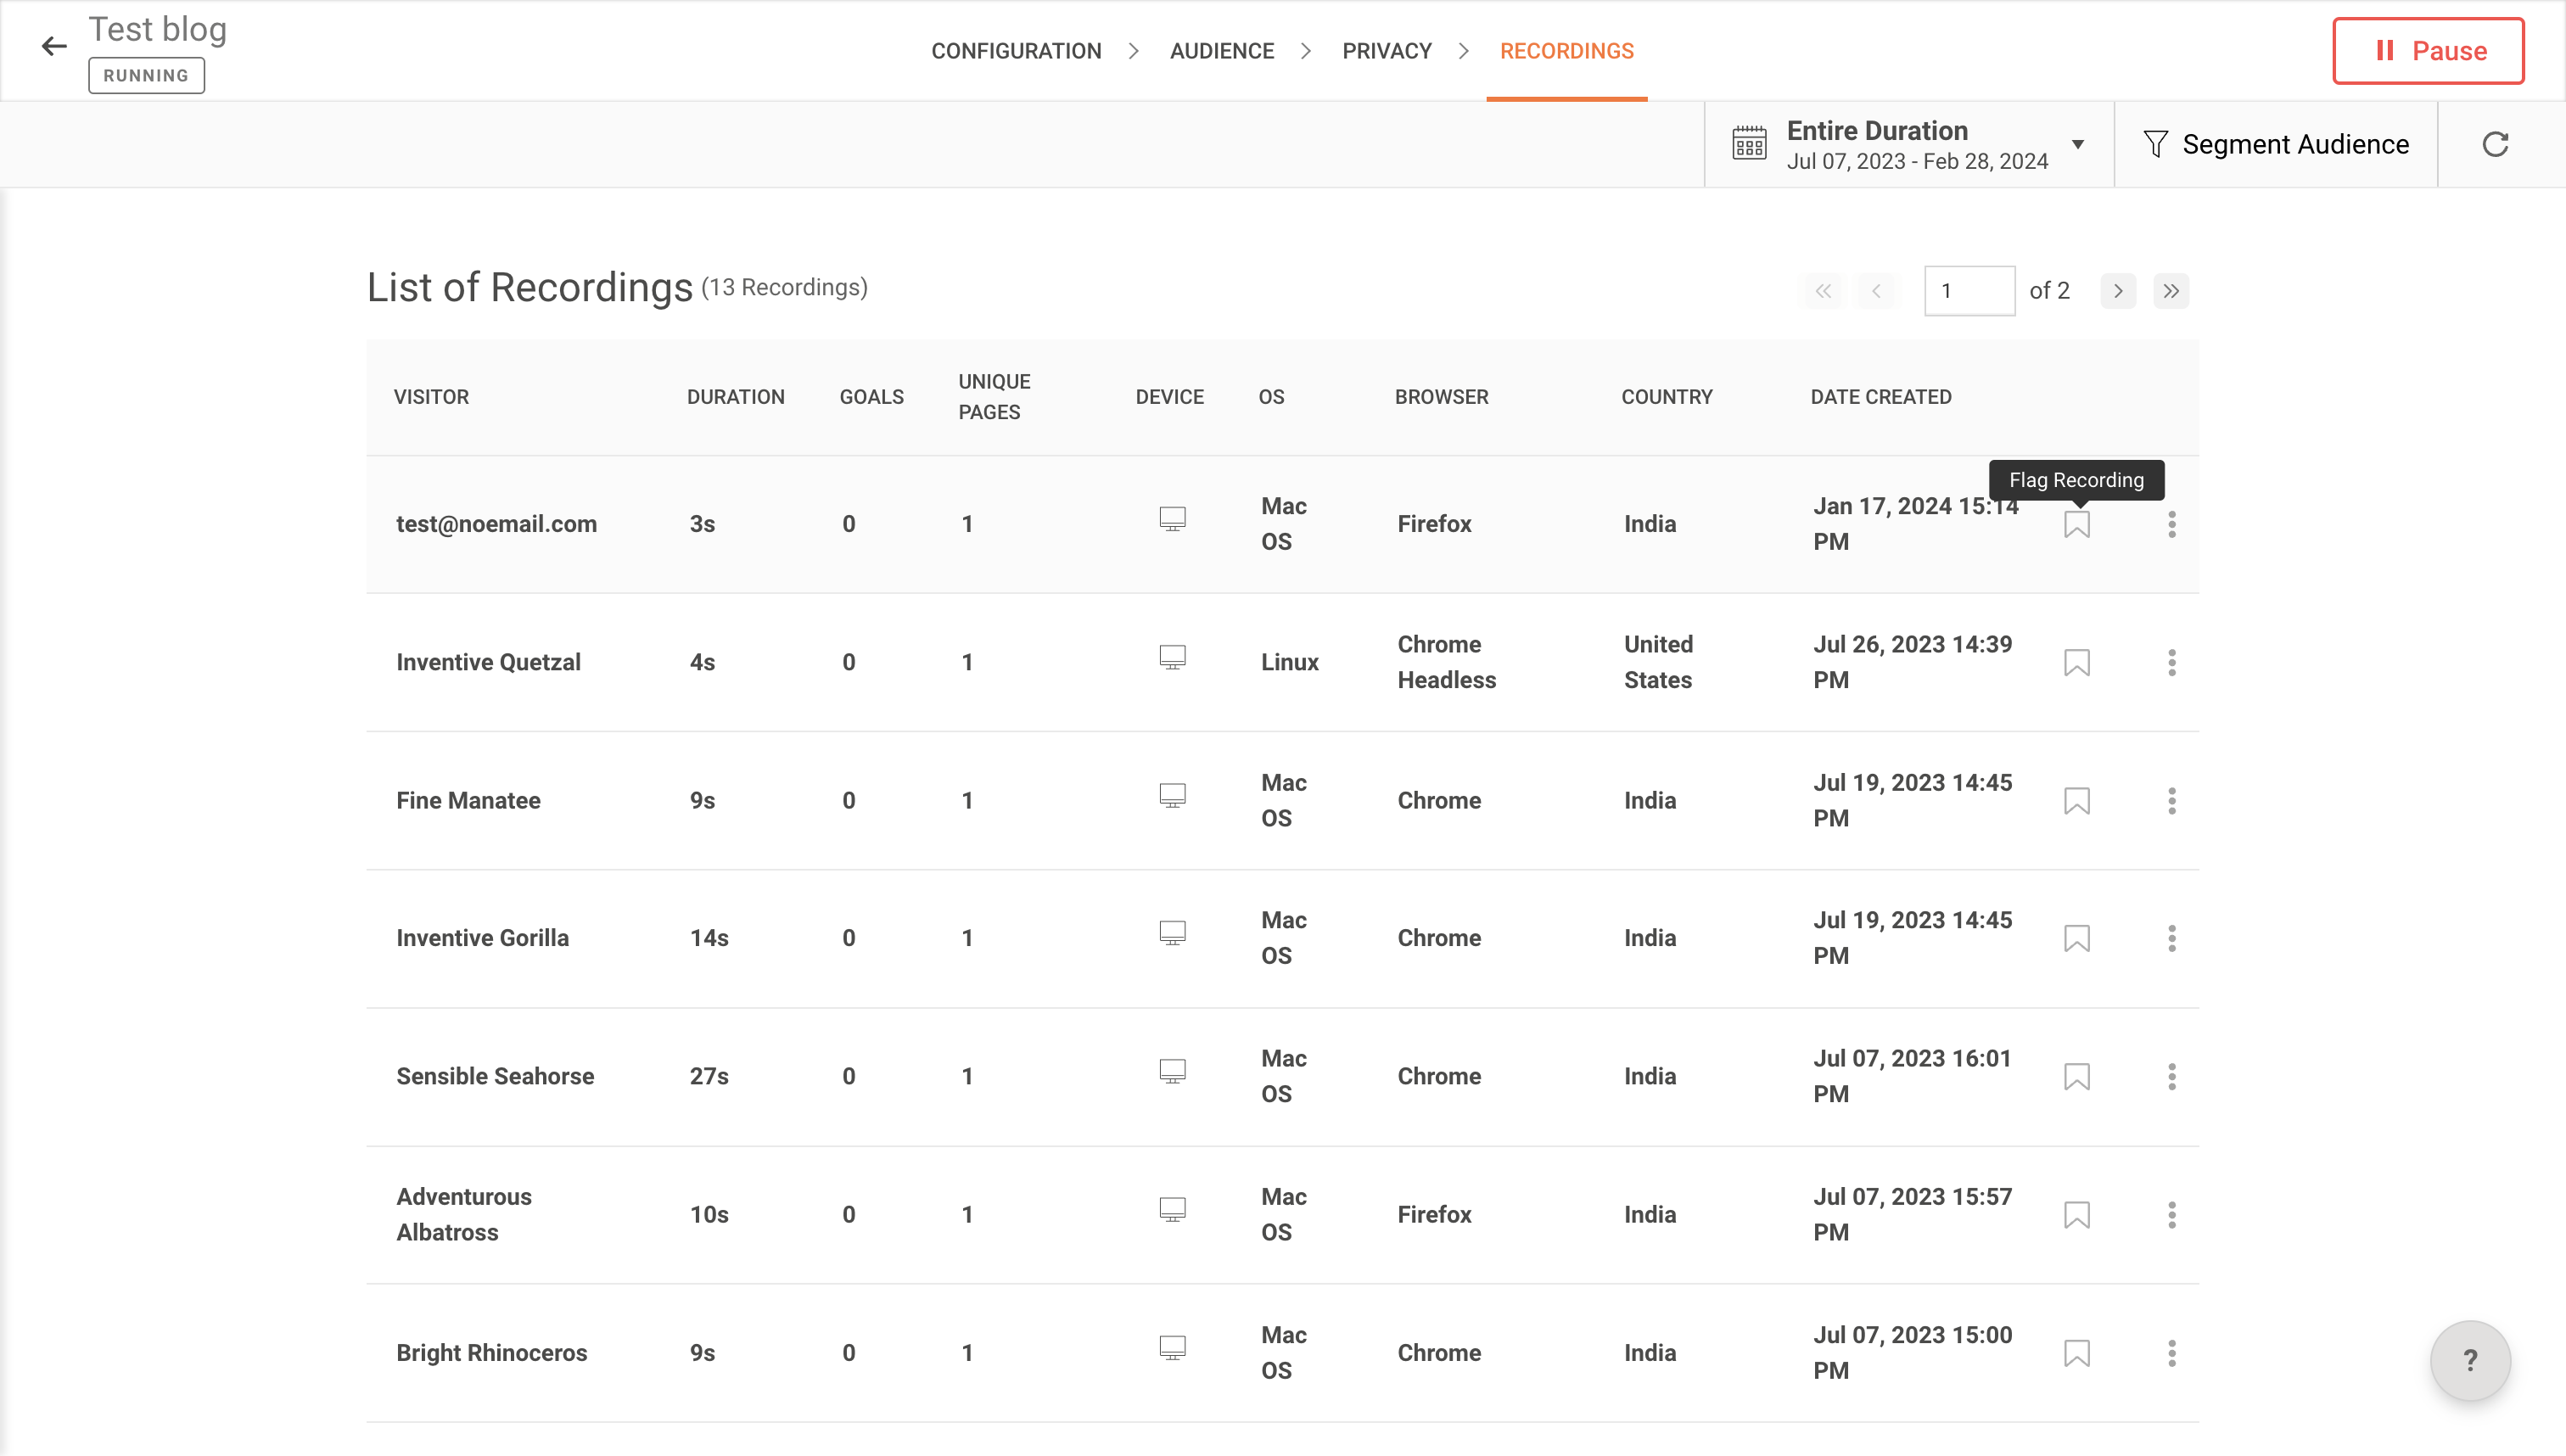Open three-dot menu for Bright Rhinoceros

point(2171,1353)
